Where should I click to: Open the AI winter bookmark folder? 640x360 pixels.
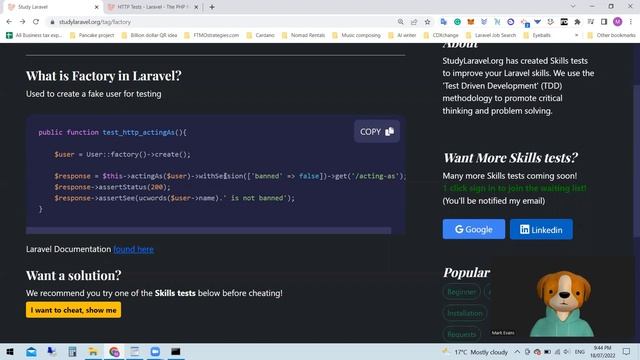point(402,35)
